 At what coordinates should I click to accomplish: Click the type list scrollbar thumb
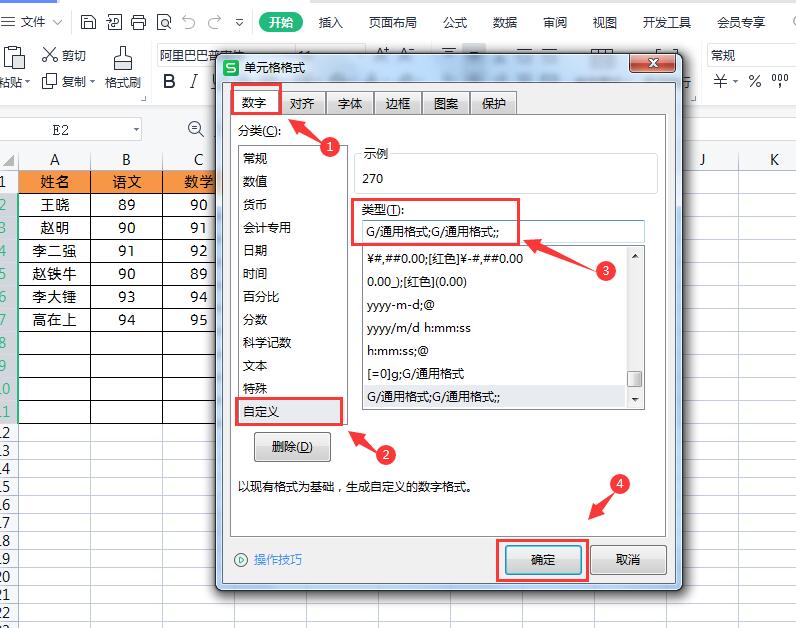[x=635, y=379]
